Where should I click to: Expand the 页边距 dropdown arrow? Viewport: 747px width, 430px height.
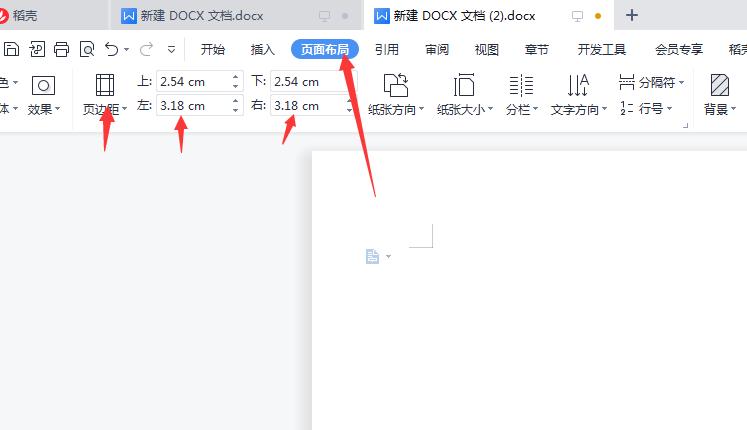[x=124, y=109]
